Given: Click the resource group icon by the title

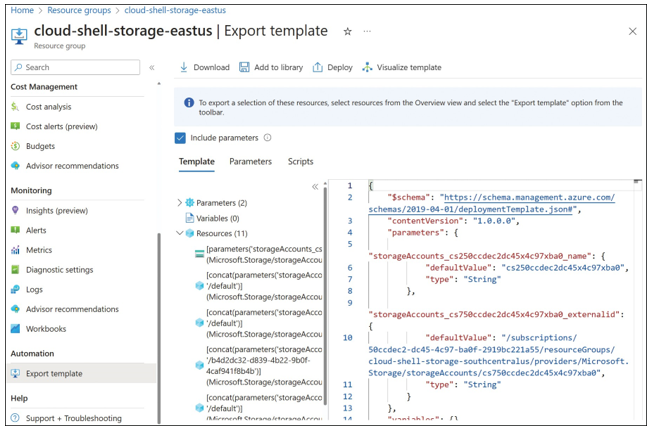Looking at the screenshot, I should point(19,36).
